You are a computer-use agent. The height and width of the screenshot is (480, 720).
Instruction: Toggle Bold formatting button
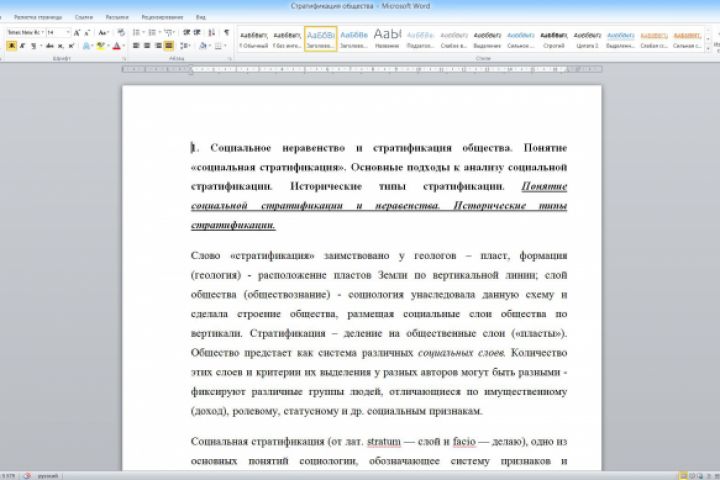pyautogui.click(x=11, y=45)
